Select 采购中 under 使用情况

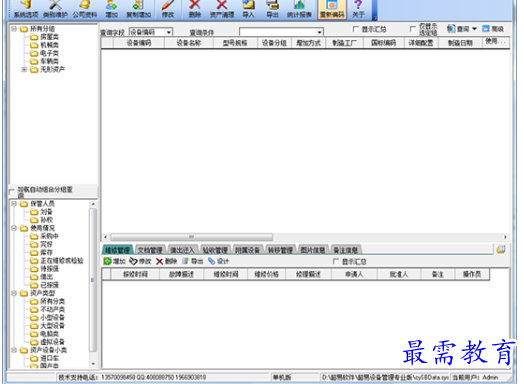49,236
